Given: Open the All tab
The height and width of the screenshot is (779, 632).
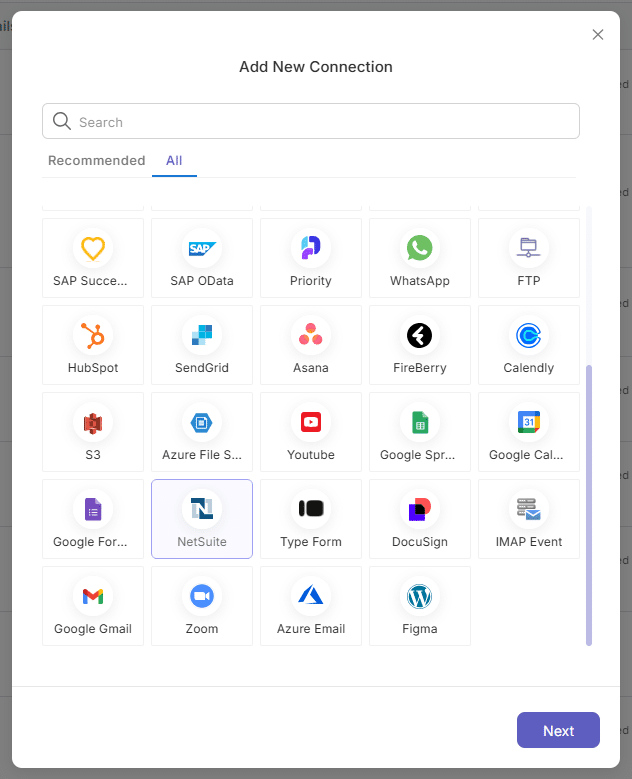Looking at the screenshot, I should point(174,160).
